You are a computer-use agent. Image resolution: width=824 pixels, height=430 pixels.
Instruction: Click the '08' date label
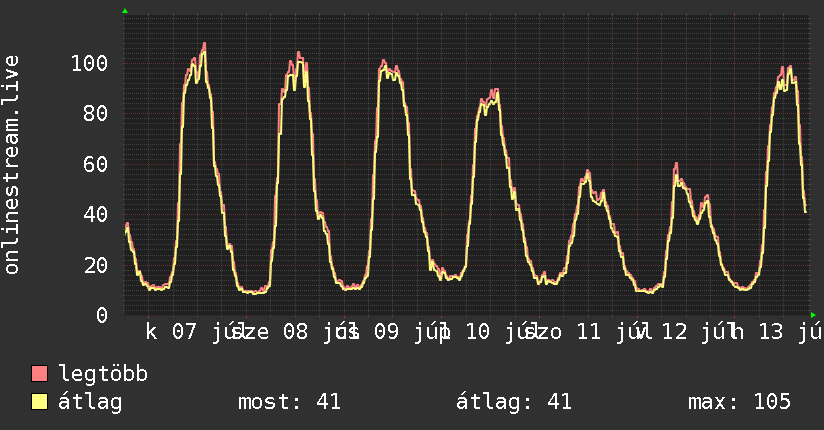point(295,332)
